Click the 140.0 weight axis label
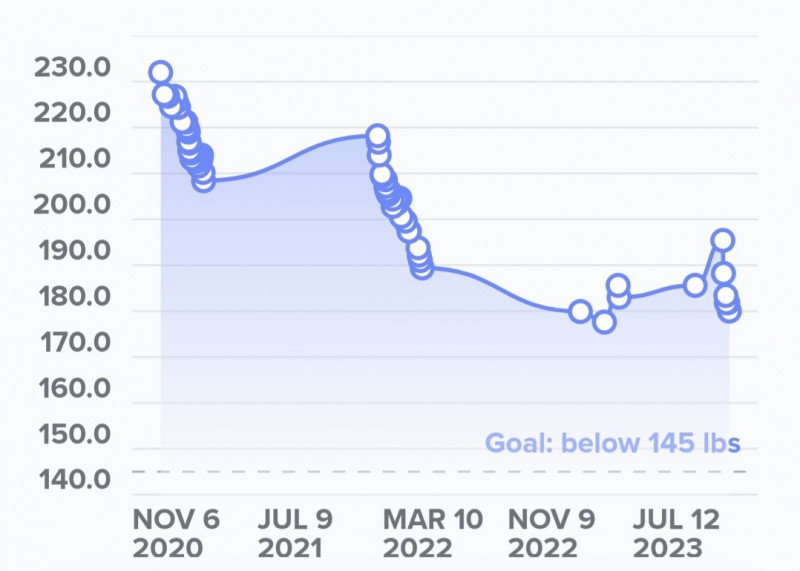The width and height of the screenshot is (800, 571). (x=72, y=480)
